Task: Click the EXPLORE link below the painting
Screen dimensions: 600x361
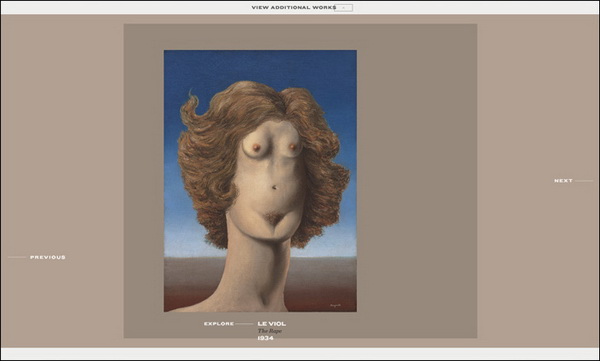Action: 219,324
